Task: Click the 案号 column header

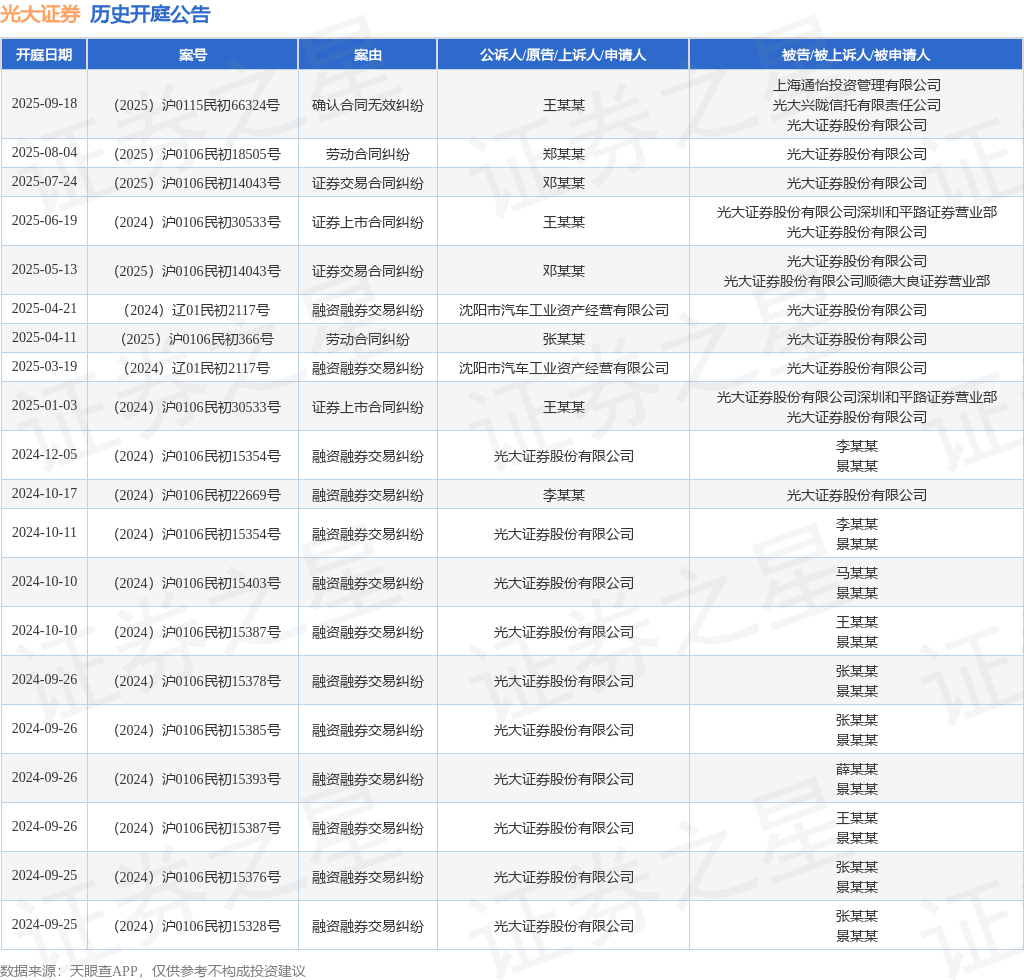Action: pyautogui.click(x=193, y=55)
